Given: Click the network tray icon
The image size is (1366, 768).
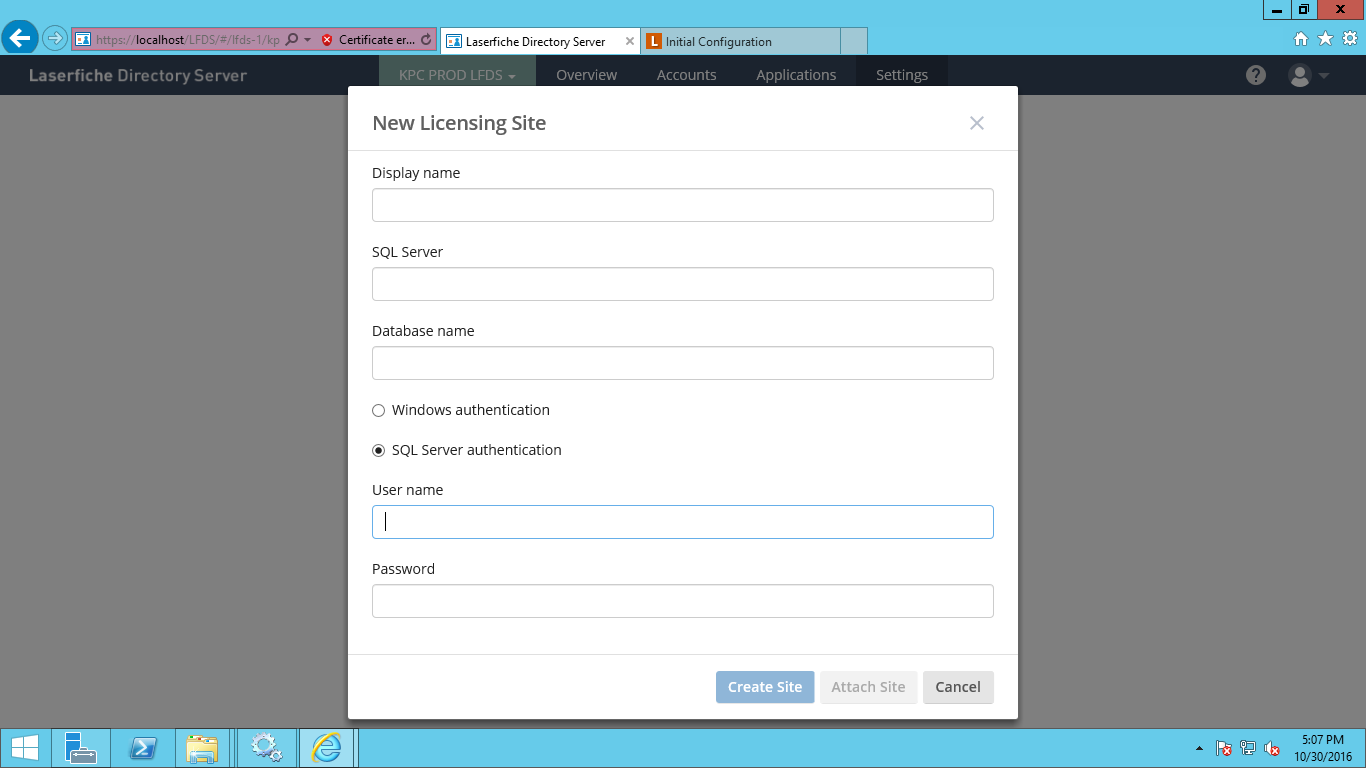Looking at the screenshot, I should point(1248,748).
